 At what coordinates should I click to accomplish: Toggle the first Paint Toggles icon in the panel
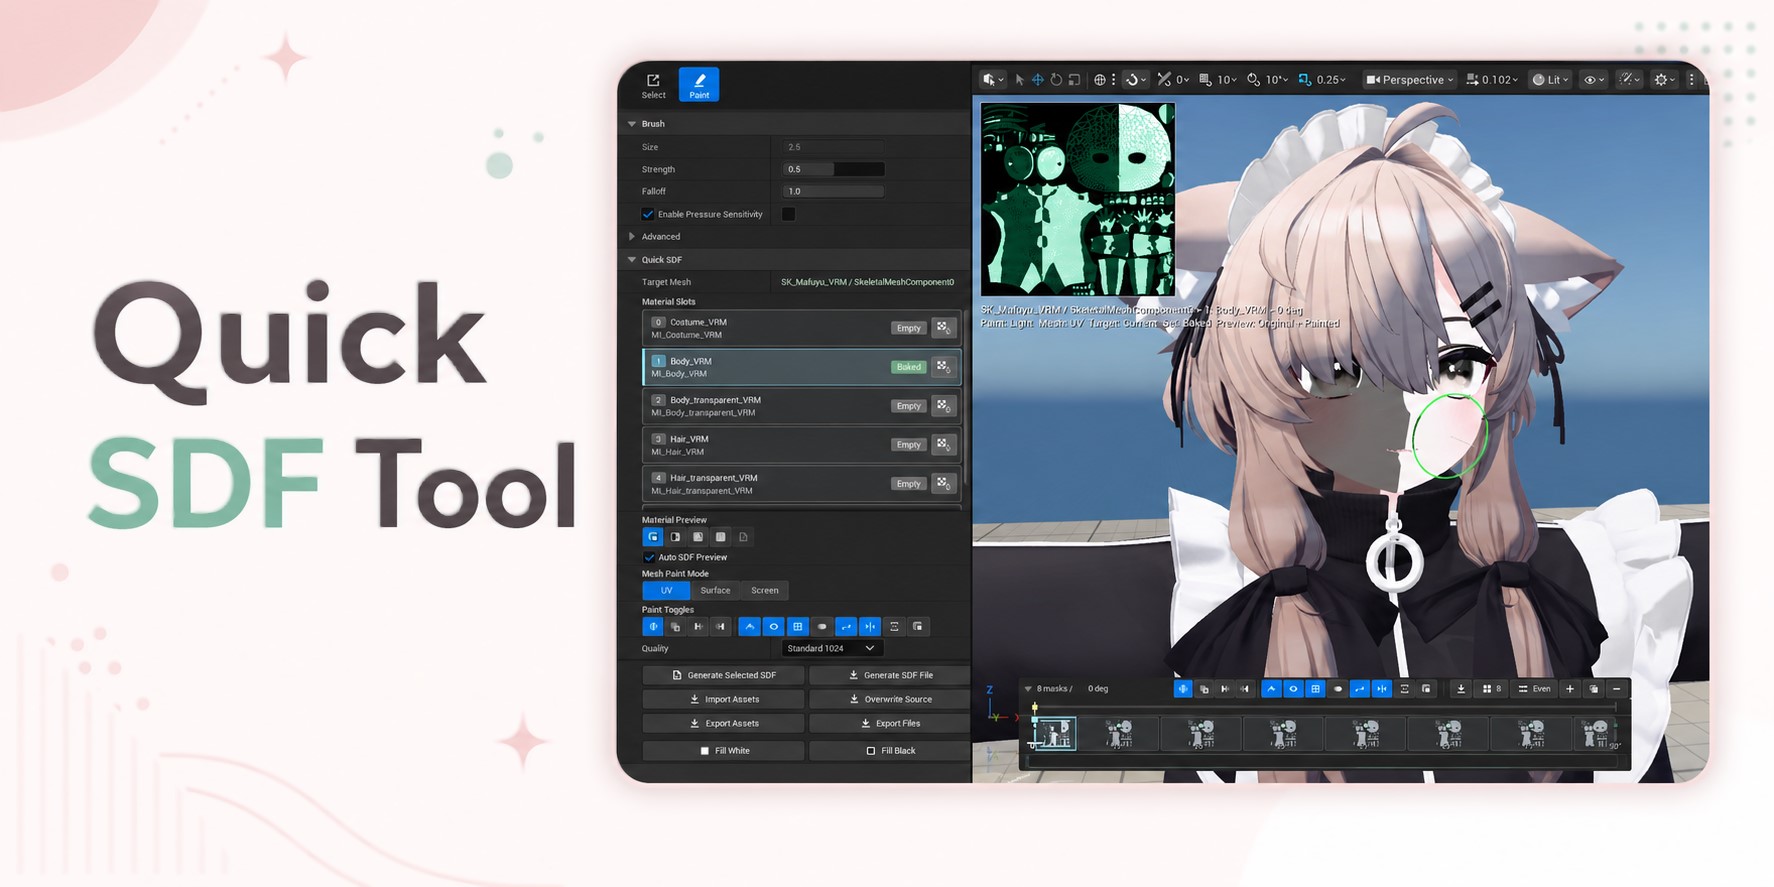pyautogui.click(x=653, y=627)
